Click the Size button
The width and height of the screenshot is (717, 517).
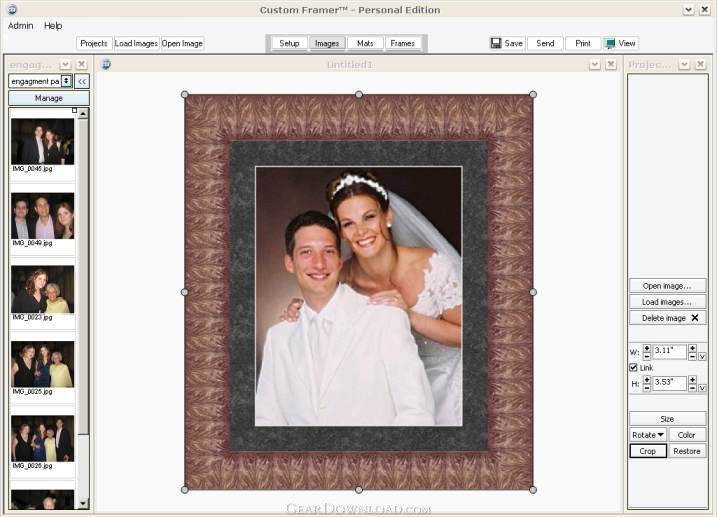tap(668, 419)
